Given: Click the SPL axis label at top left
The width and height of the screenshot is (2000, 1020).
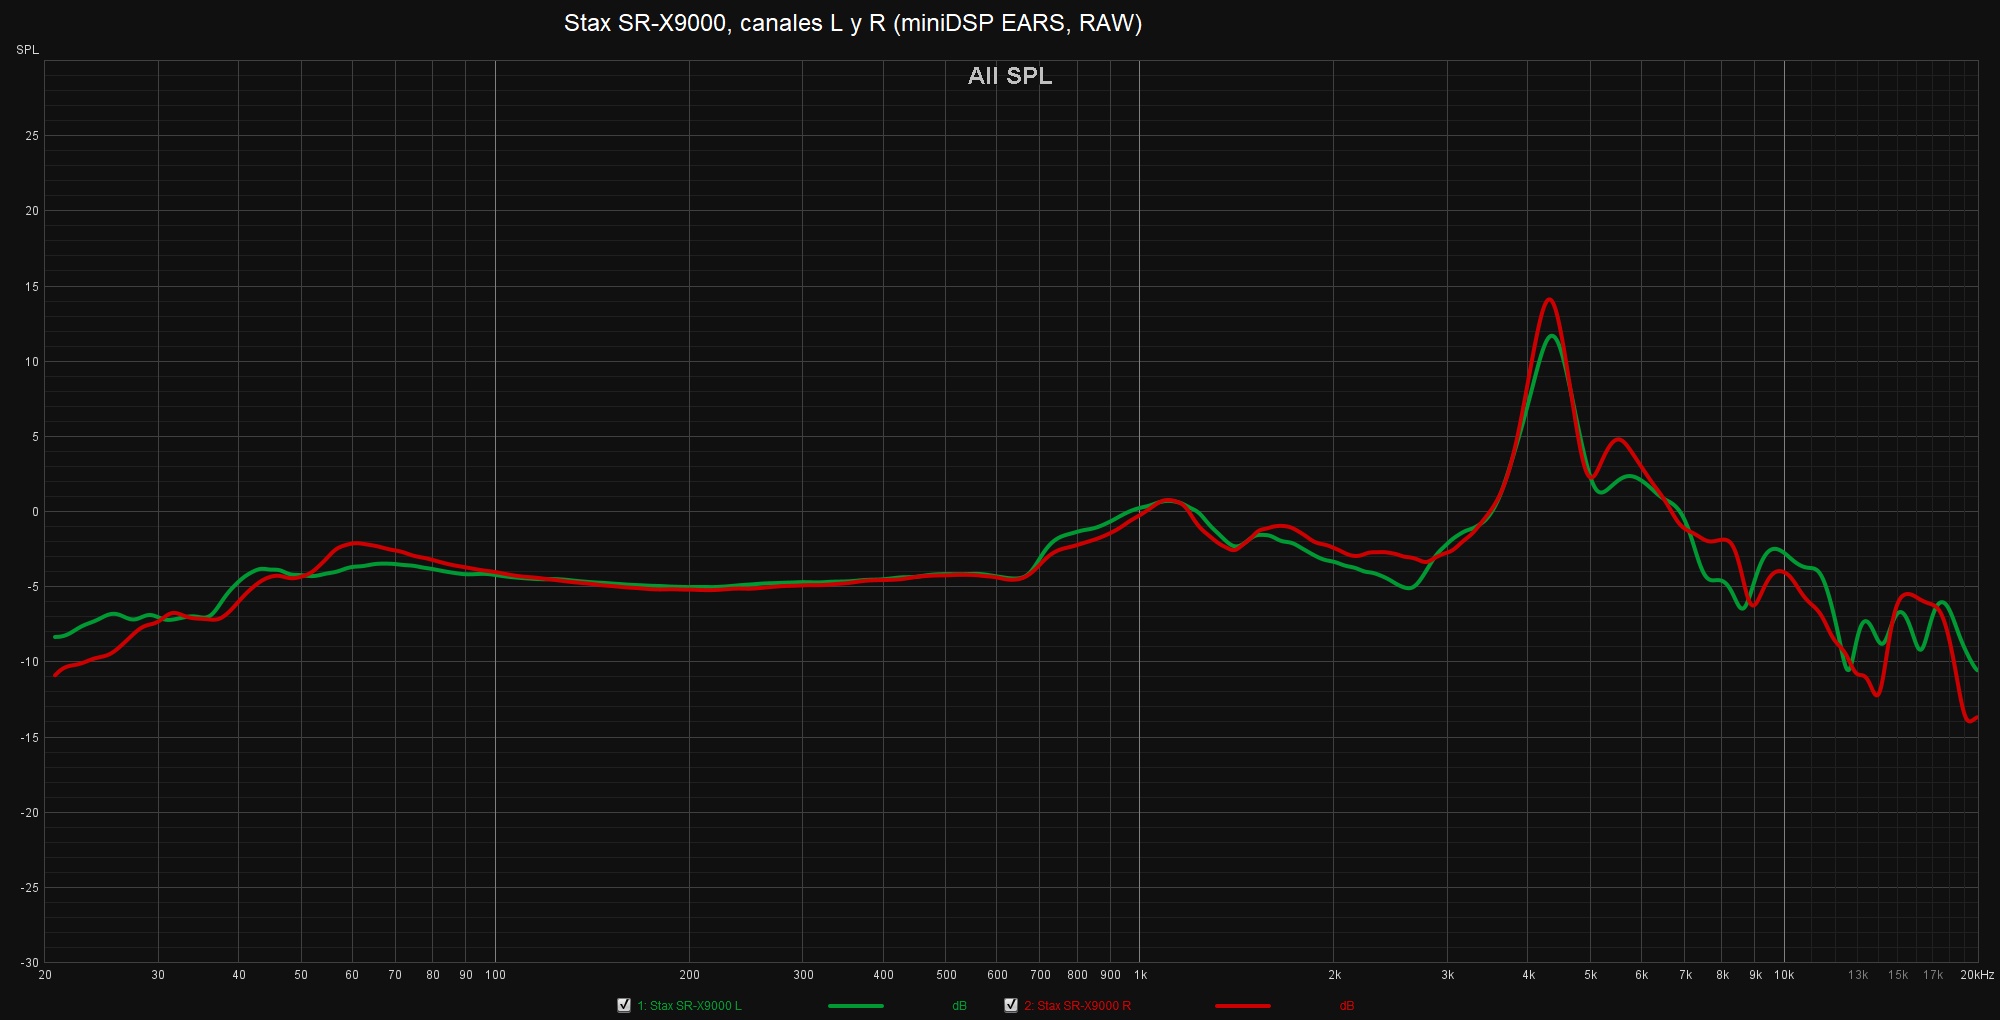Looking at the screenshot, I should coord(27,50).
